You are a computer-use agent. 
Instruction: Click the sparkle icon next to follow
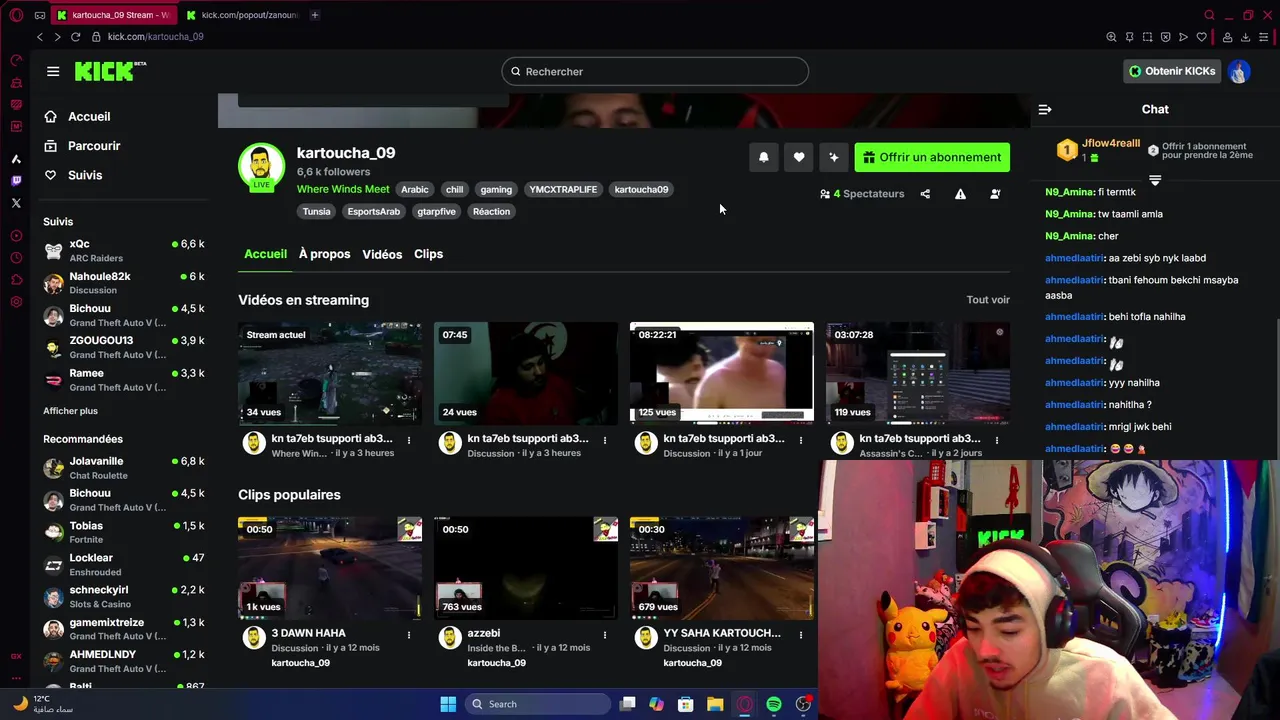834,157
